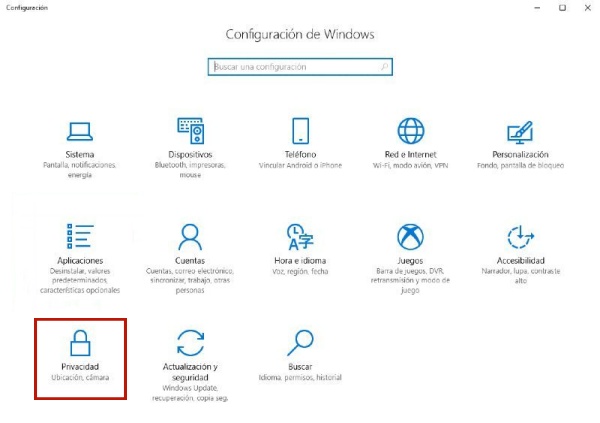Click the 'Actualización y seguridad' label
This screenshot has height=423, width=600.
[190, 372]
